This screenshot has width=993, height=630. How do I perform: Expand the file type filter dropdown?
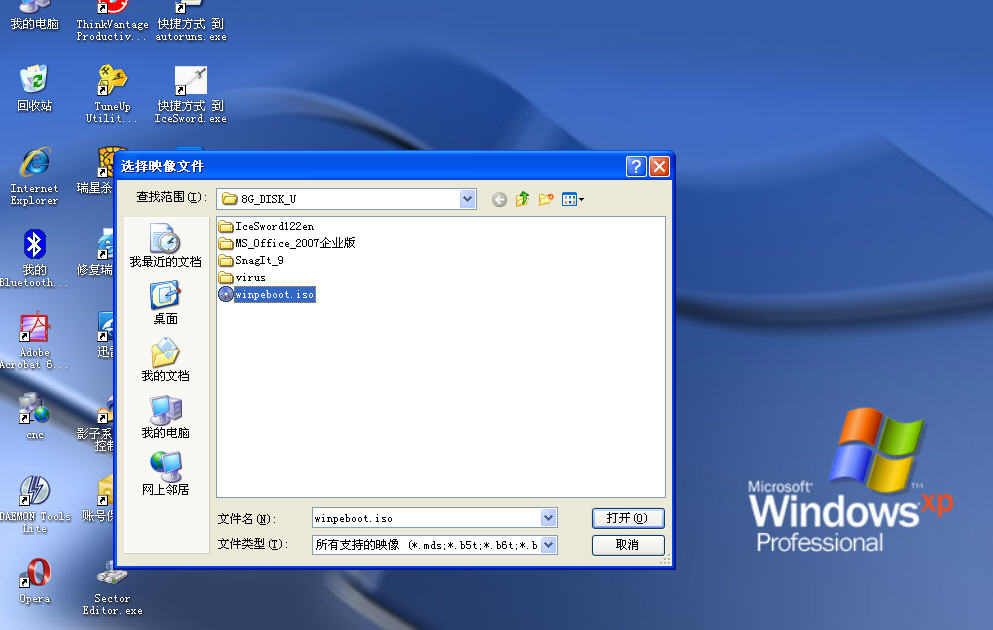[548, 545]
